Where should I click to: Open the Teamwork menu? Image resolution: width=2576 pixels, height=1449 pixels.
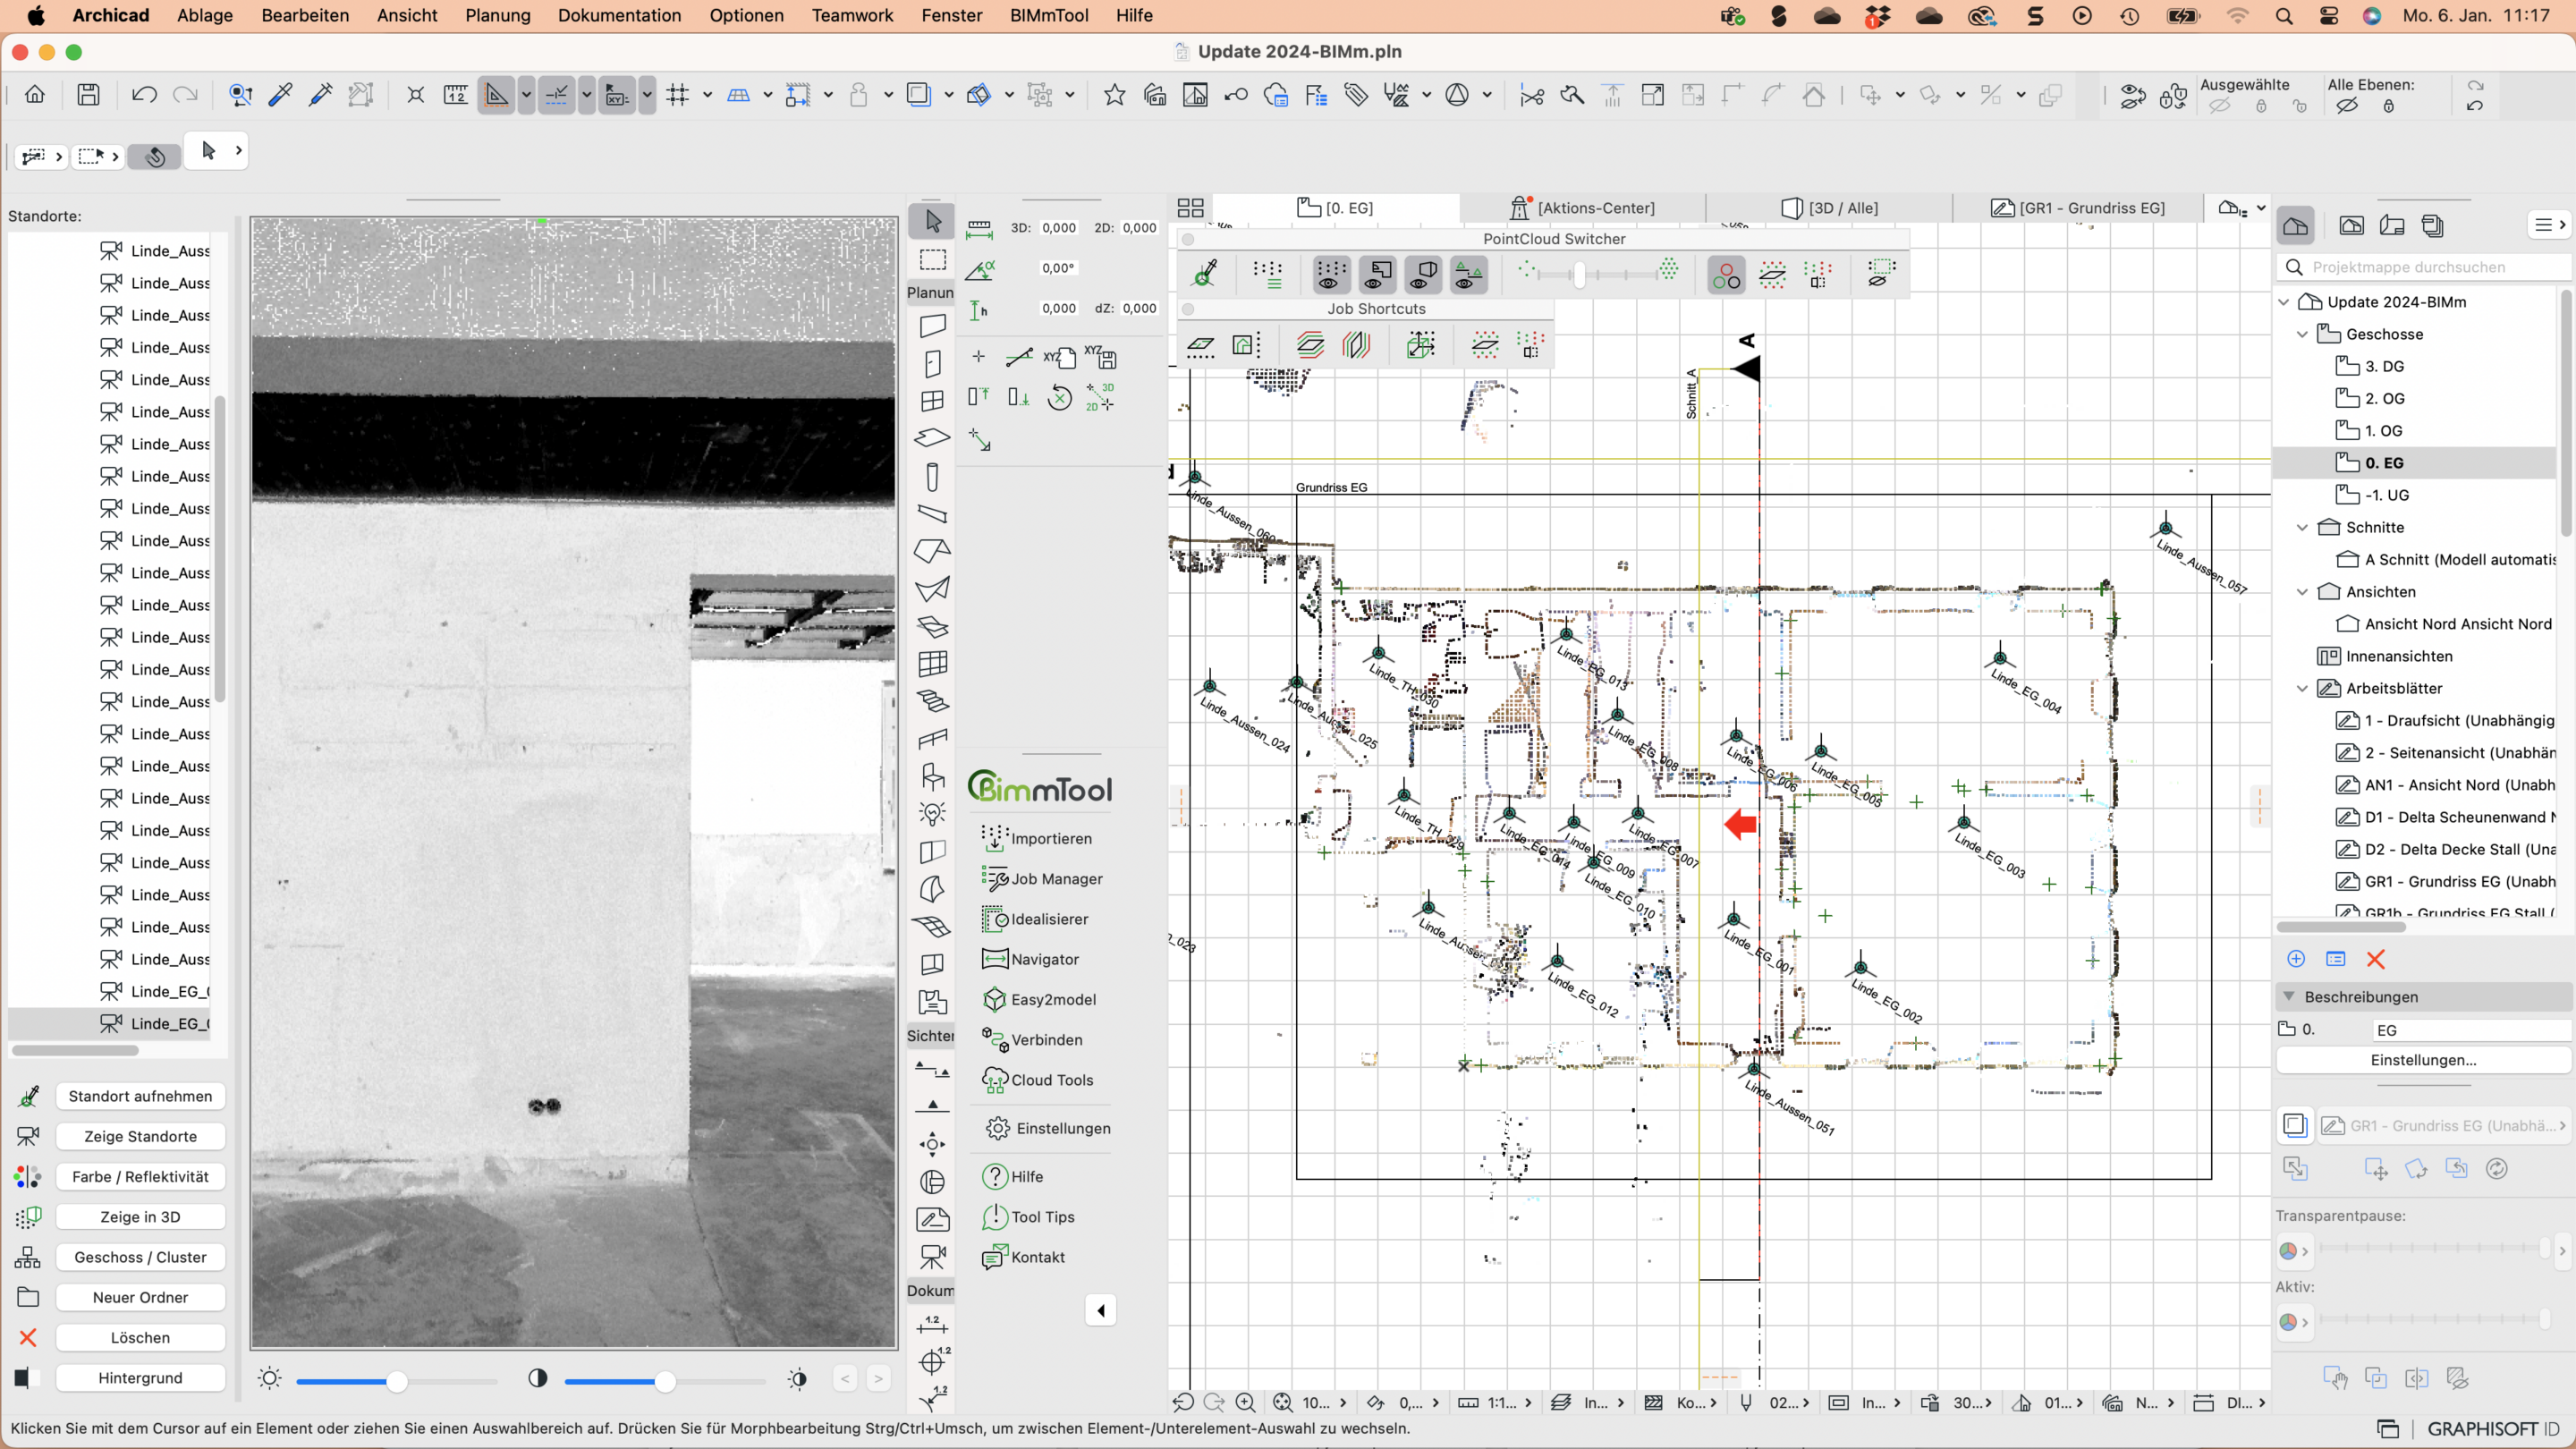point(852,15)
